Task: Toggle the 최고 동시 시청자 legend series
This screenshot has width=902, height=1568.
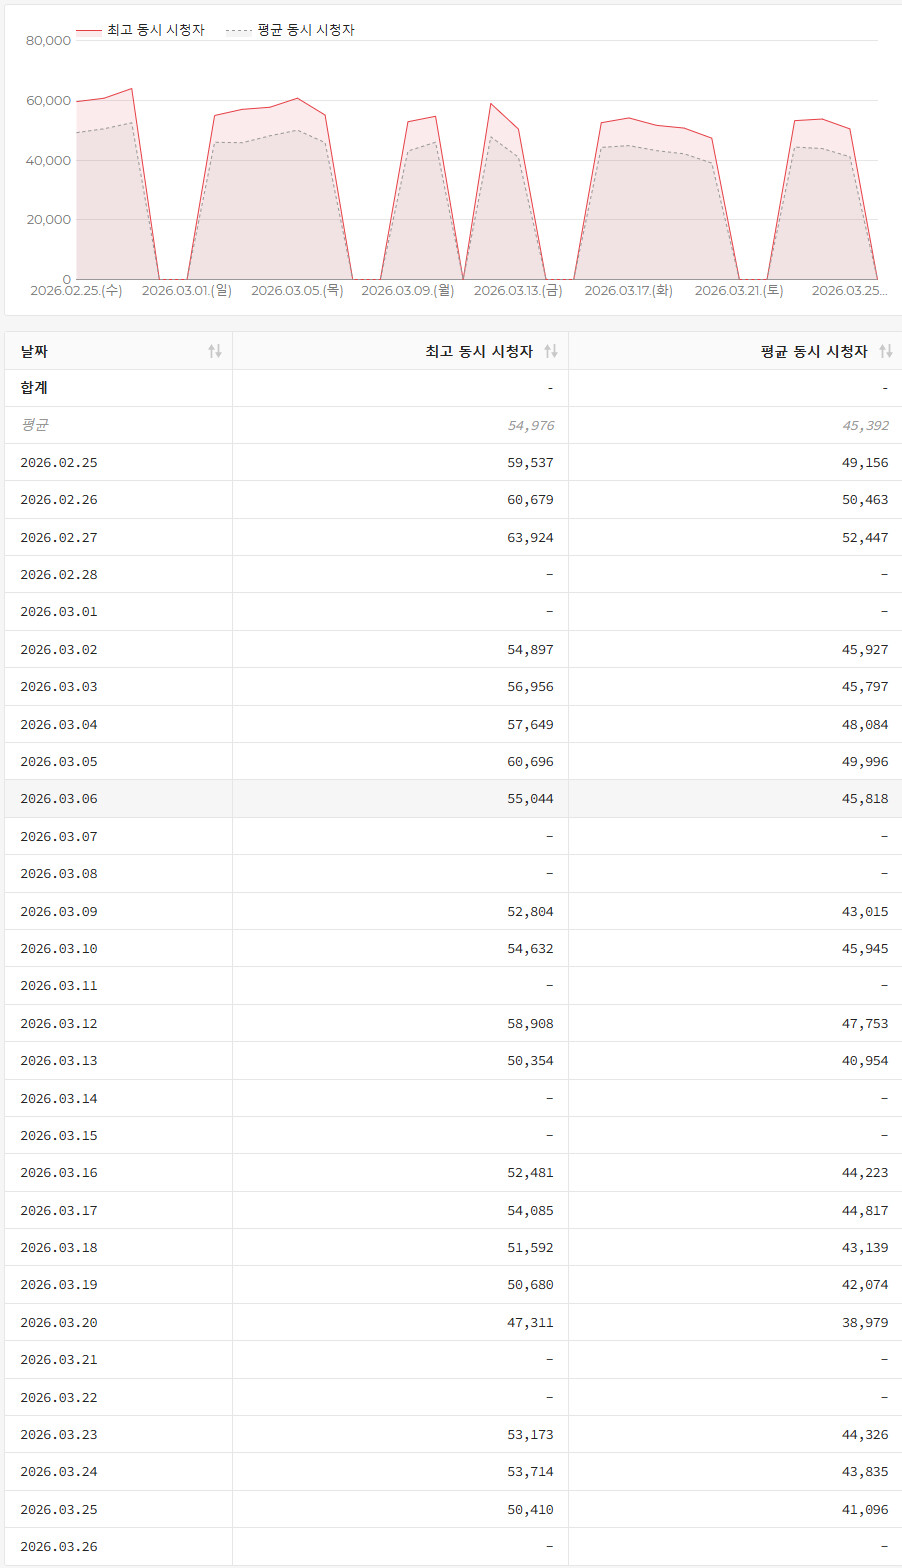Action: 155,30
